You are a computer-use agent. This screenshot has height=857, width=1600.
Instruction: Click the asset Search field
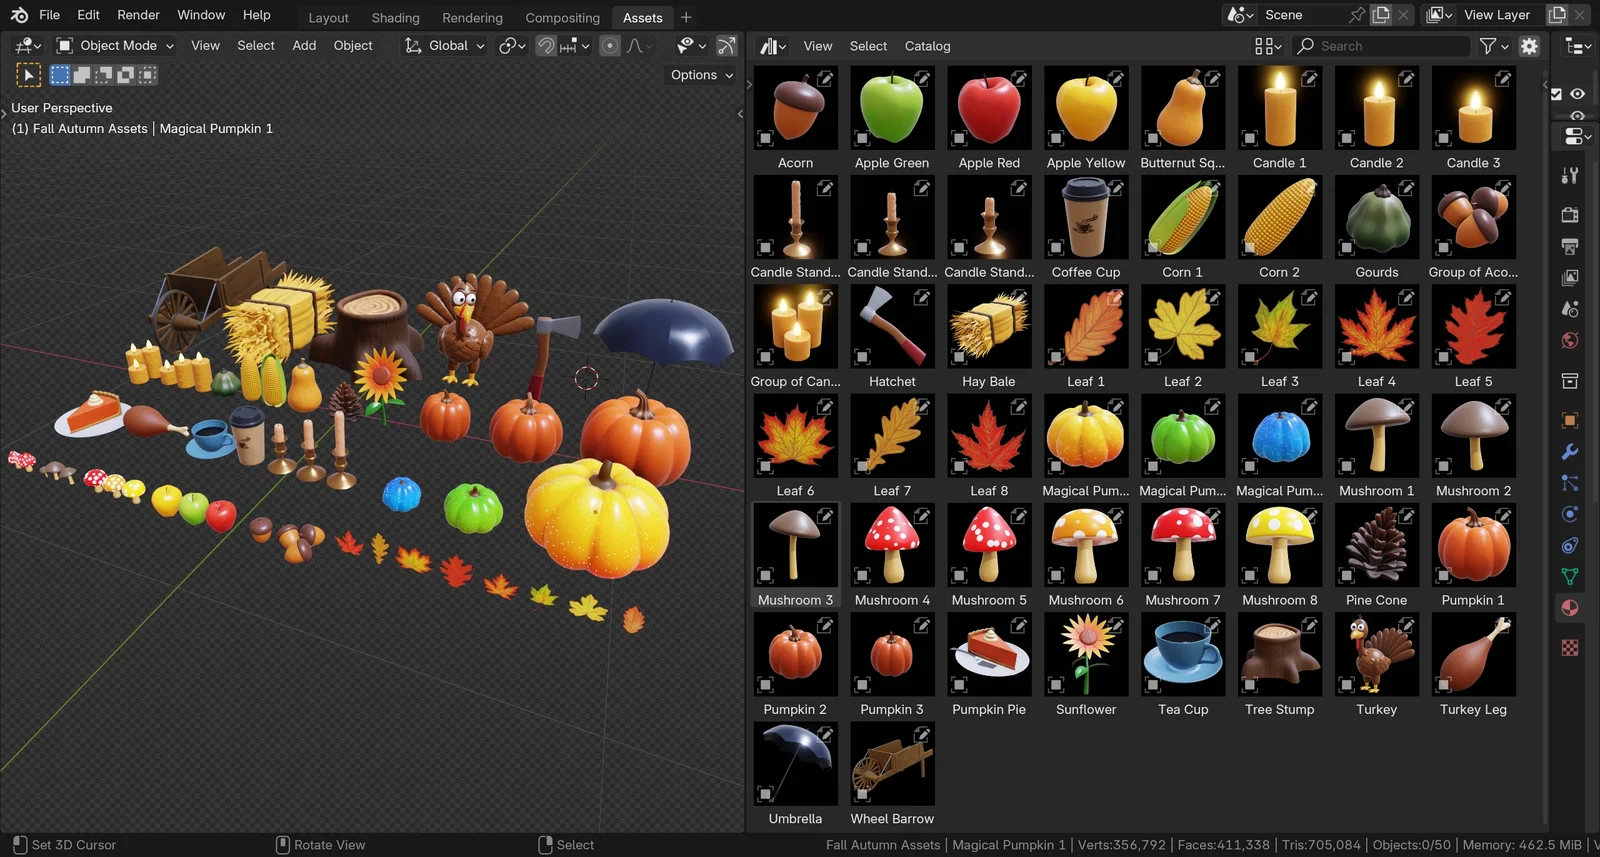[1383, 46]
